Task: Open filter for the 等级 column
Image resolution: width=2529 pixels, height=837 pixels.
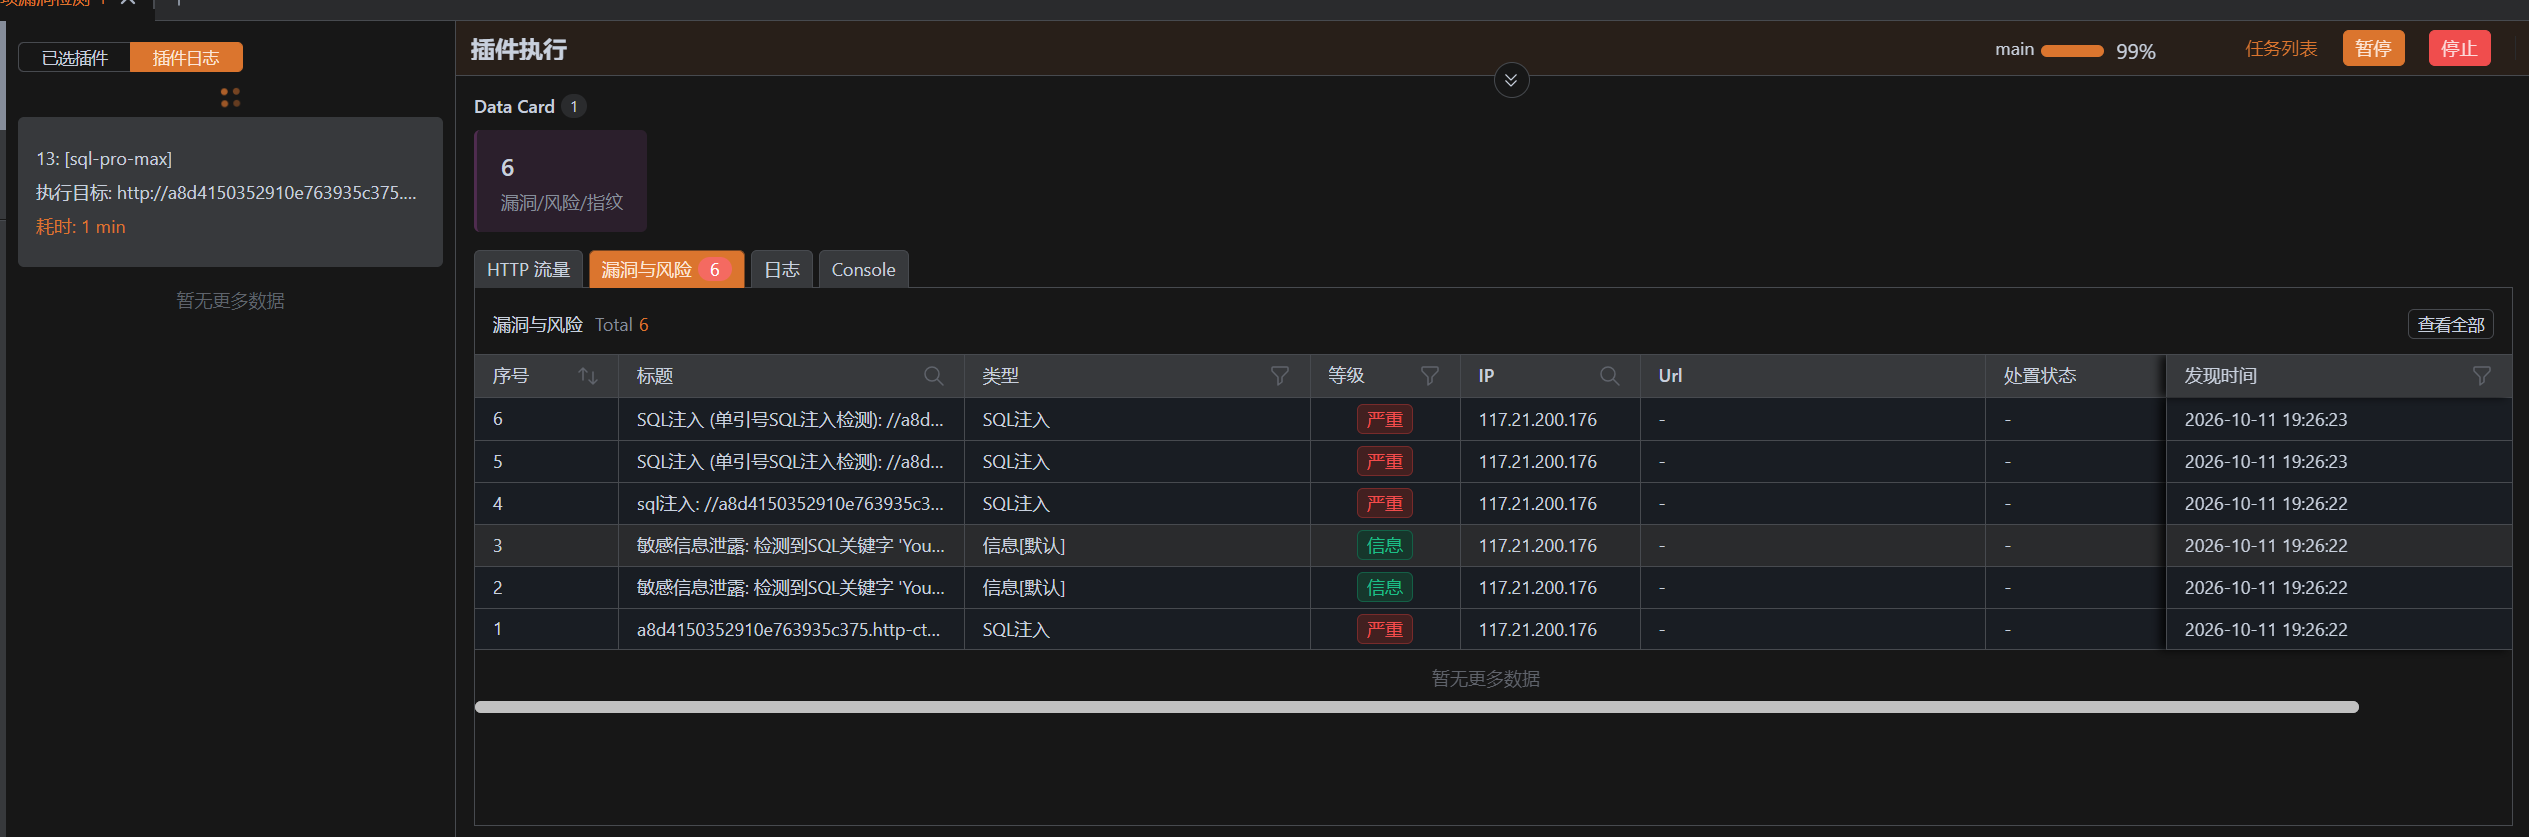Action: click(x=1429, y=376)
